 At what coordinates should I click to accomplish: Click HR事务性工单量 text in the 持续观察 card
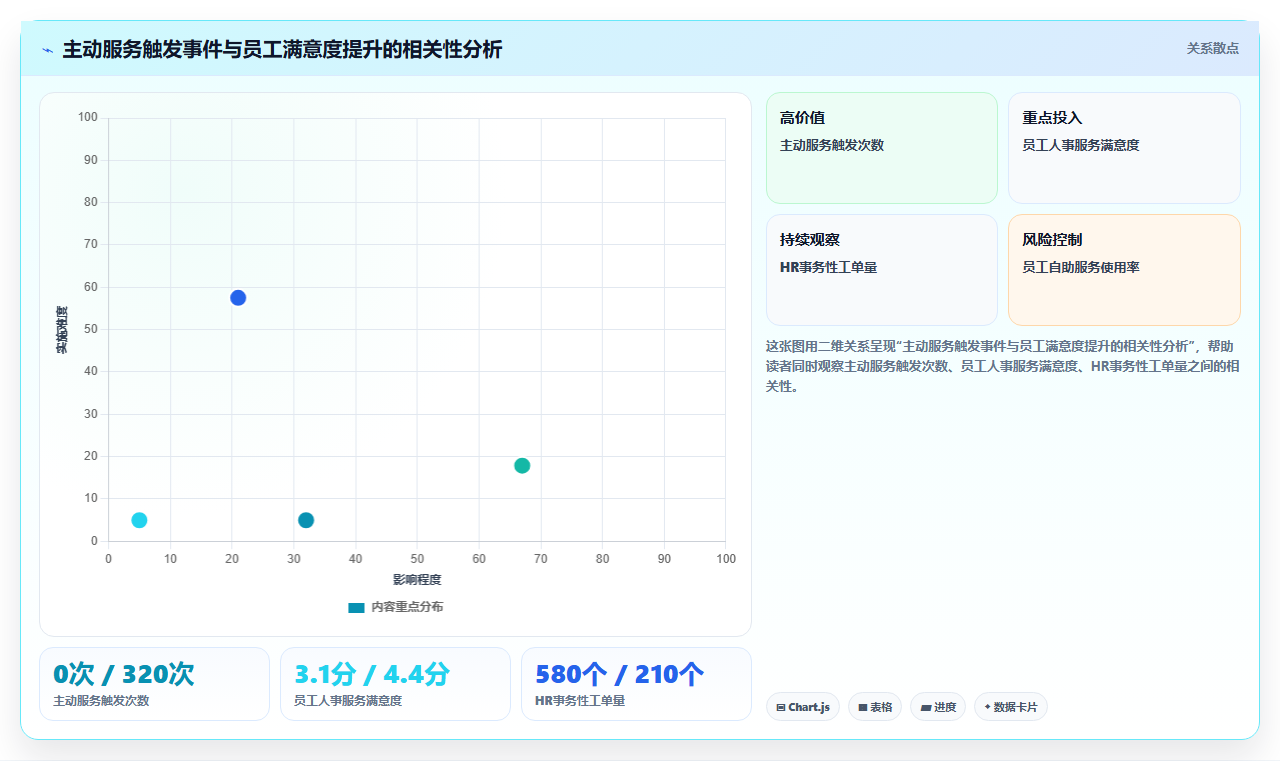tap(829, 267)
